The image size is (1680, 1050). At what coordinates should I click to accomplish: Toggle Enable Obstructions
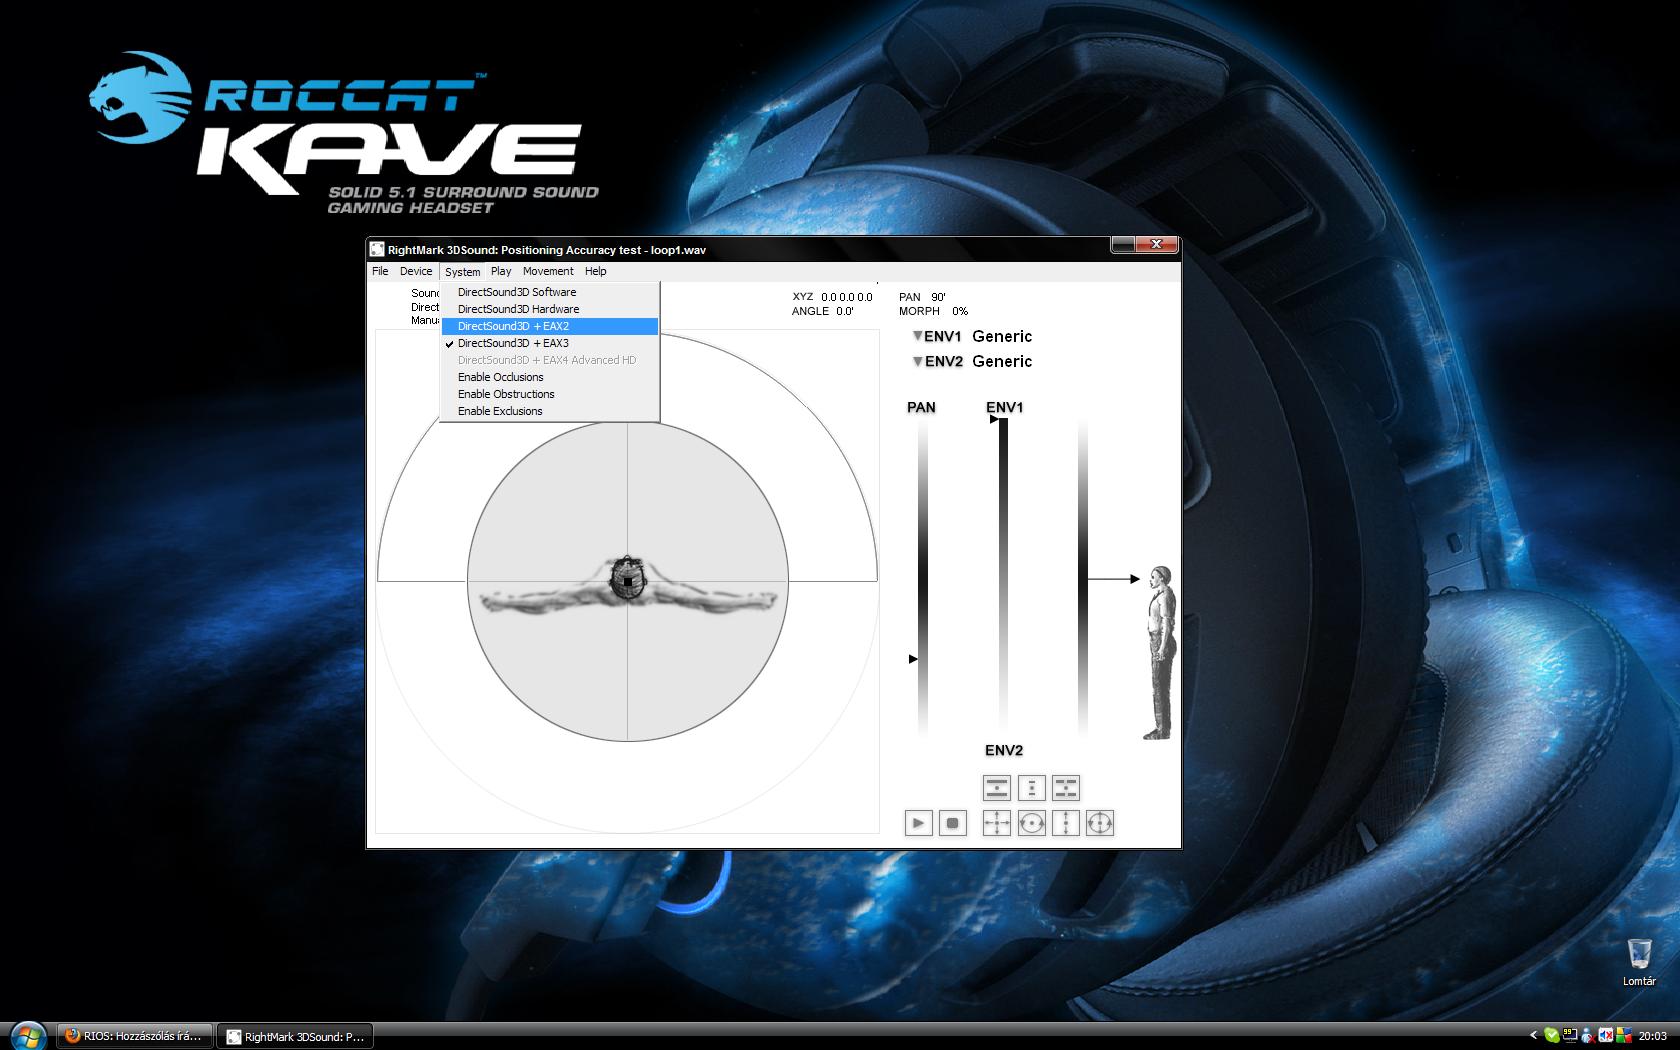point(549,394)
